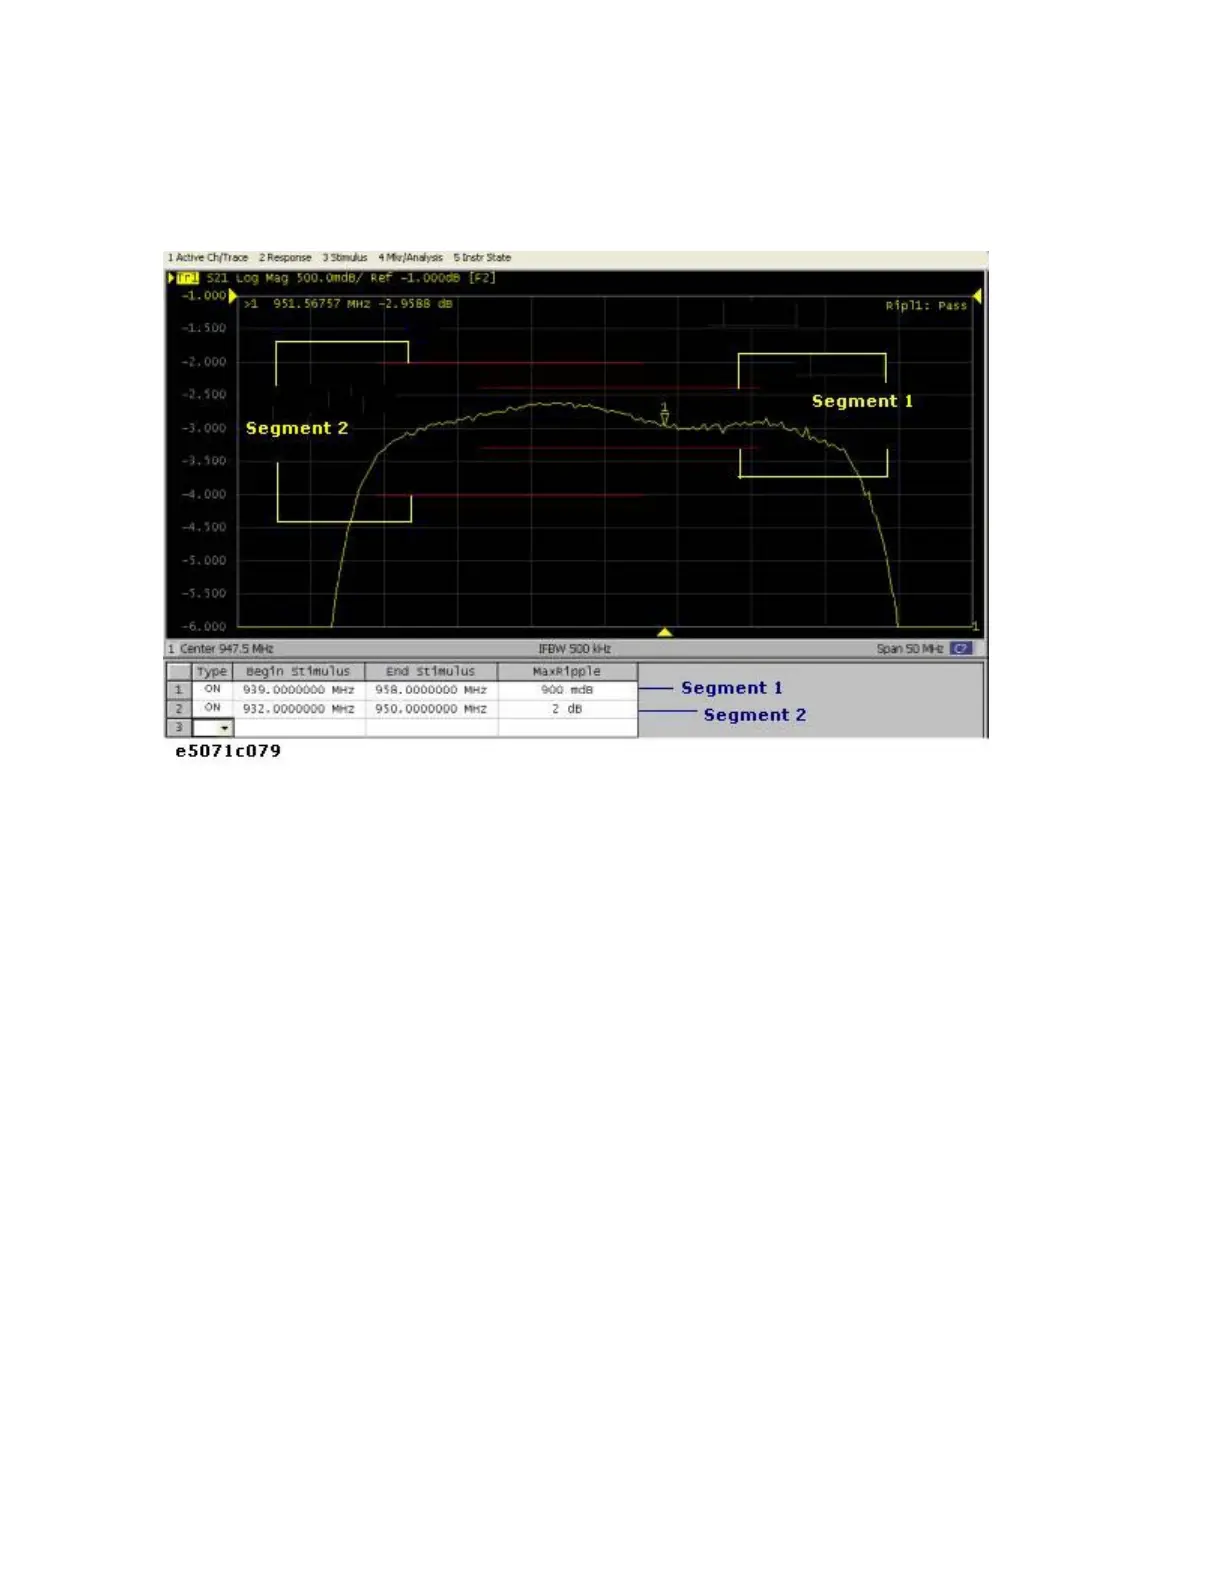The height and width of the screenshot is (1584, 1224).
Task: Edit Begin Stimulus 939.0000000 MHz cell
Action: pos(299,690)
